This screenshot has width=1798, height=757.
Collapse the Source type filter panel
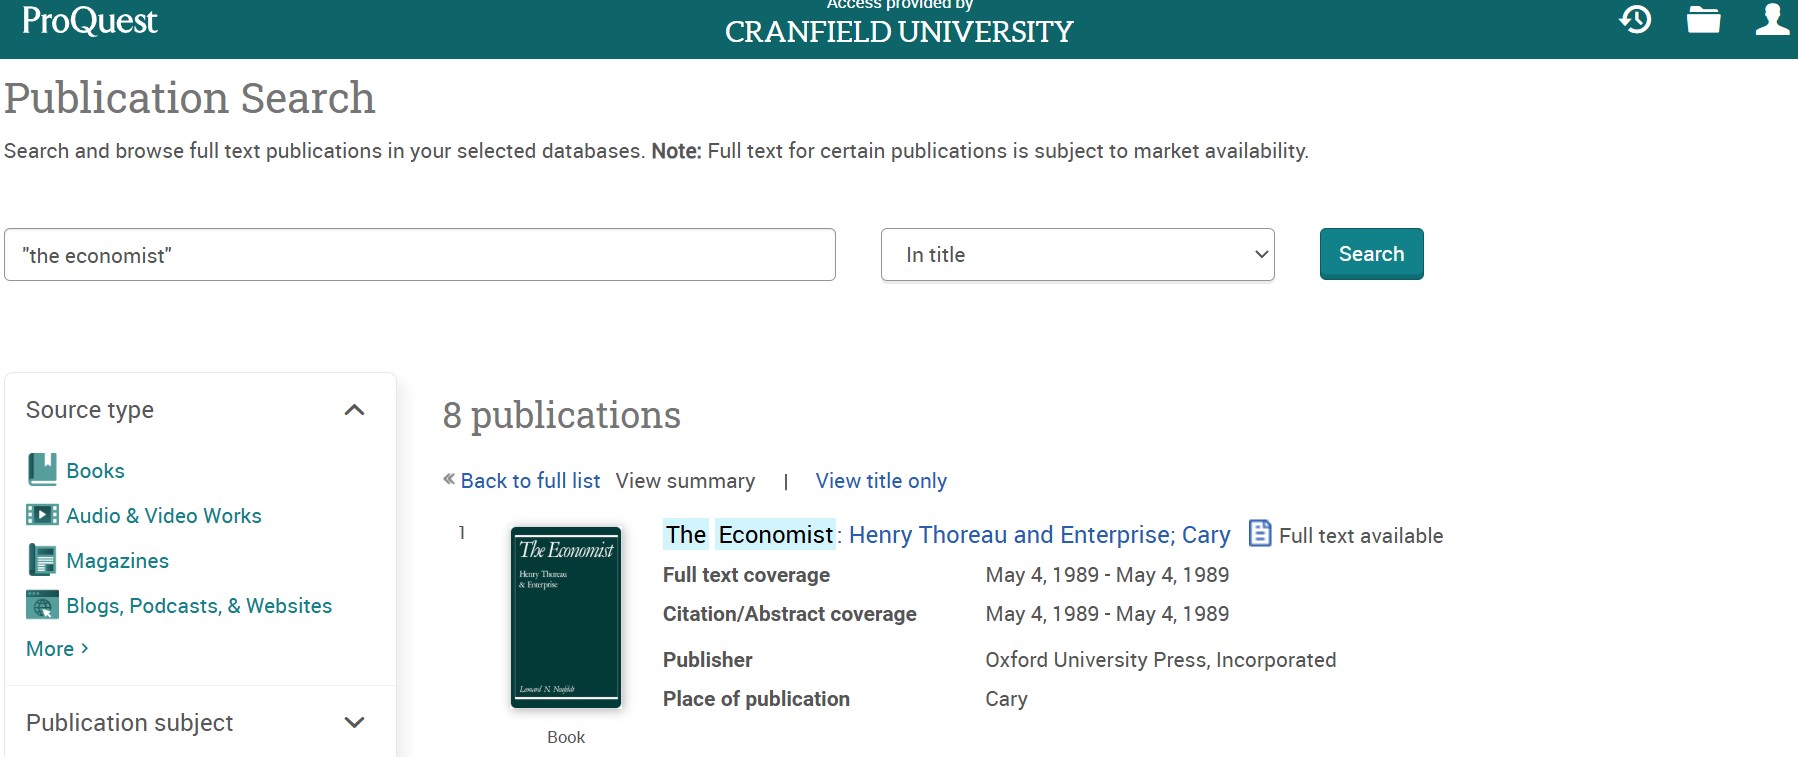(354, 410)
